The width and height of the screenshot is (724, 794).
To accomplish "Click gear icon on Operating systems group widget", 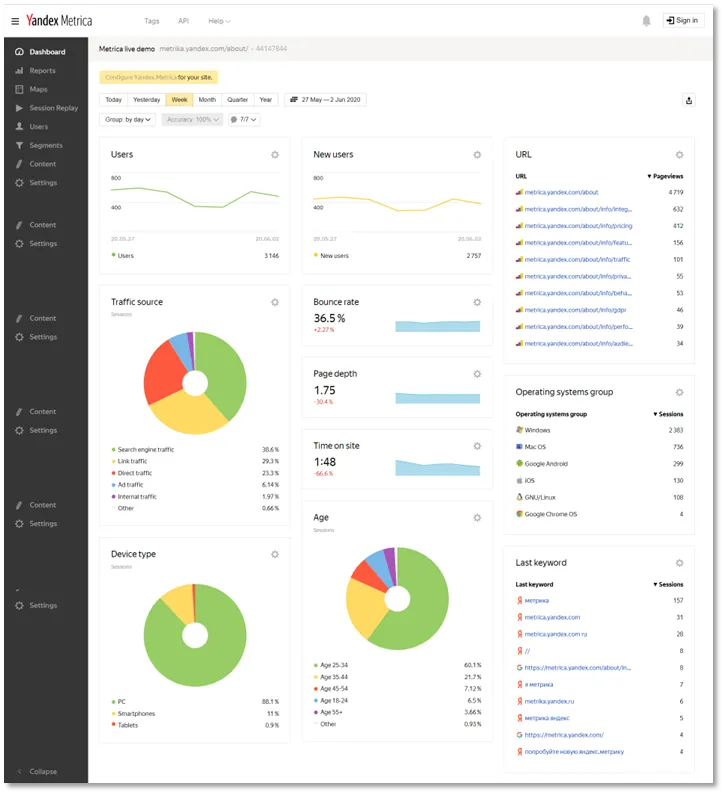I will coord(679,393).
